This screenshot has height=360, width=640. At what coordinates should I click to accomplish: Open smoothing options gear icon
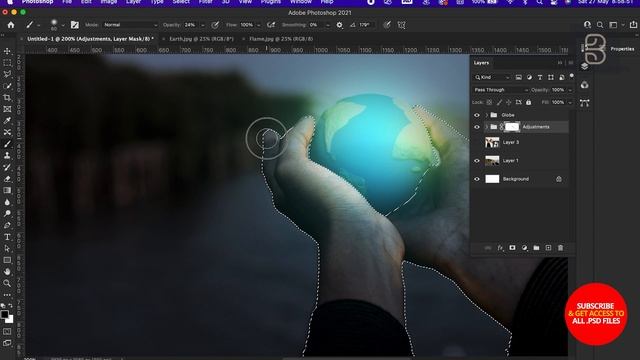click(x=339, y=25)
